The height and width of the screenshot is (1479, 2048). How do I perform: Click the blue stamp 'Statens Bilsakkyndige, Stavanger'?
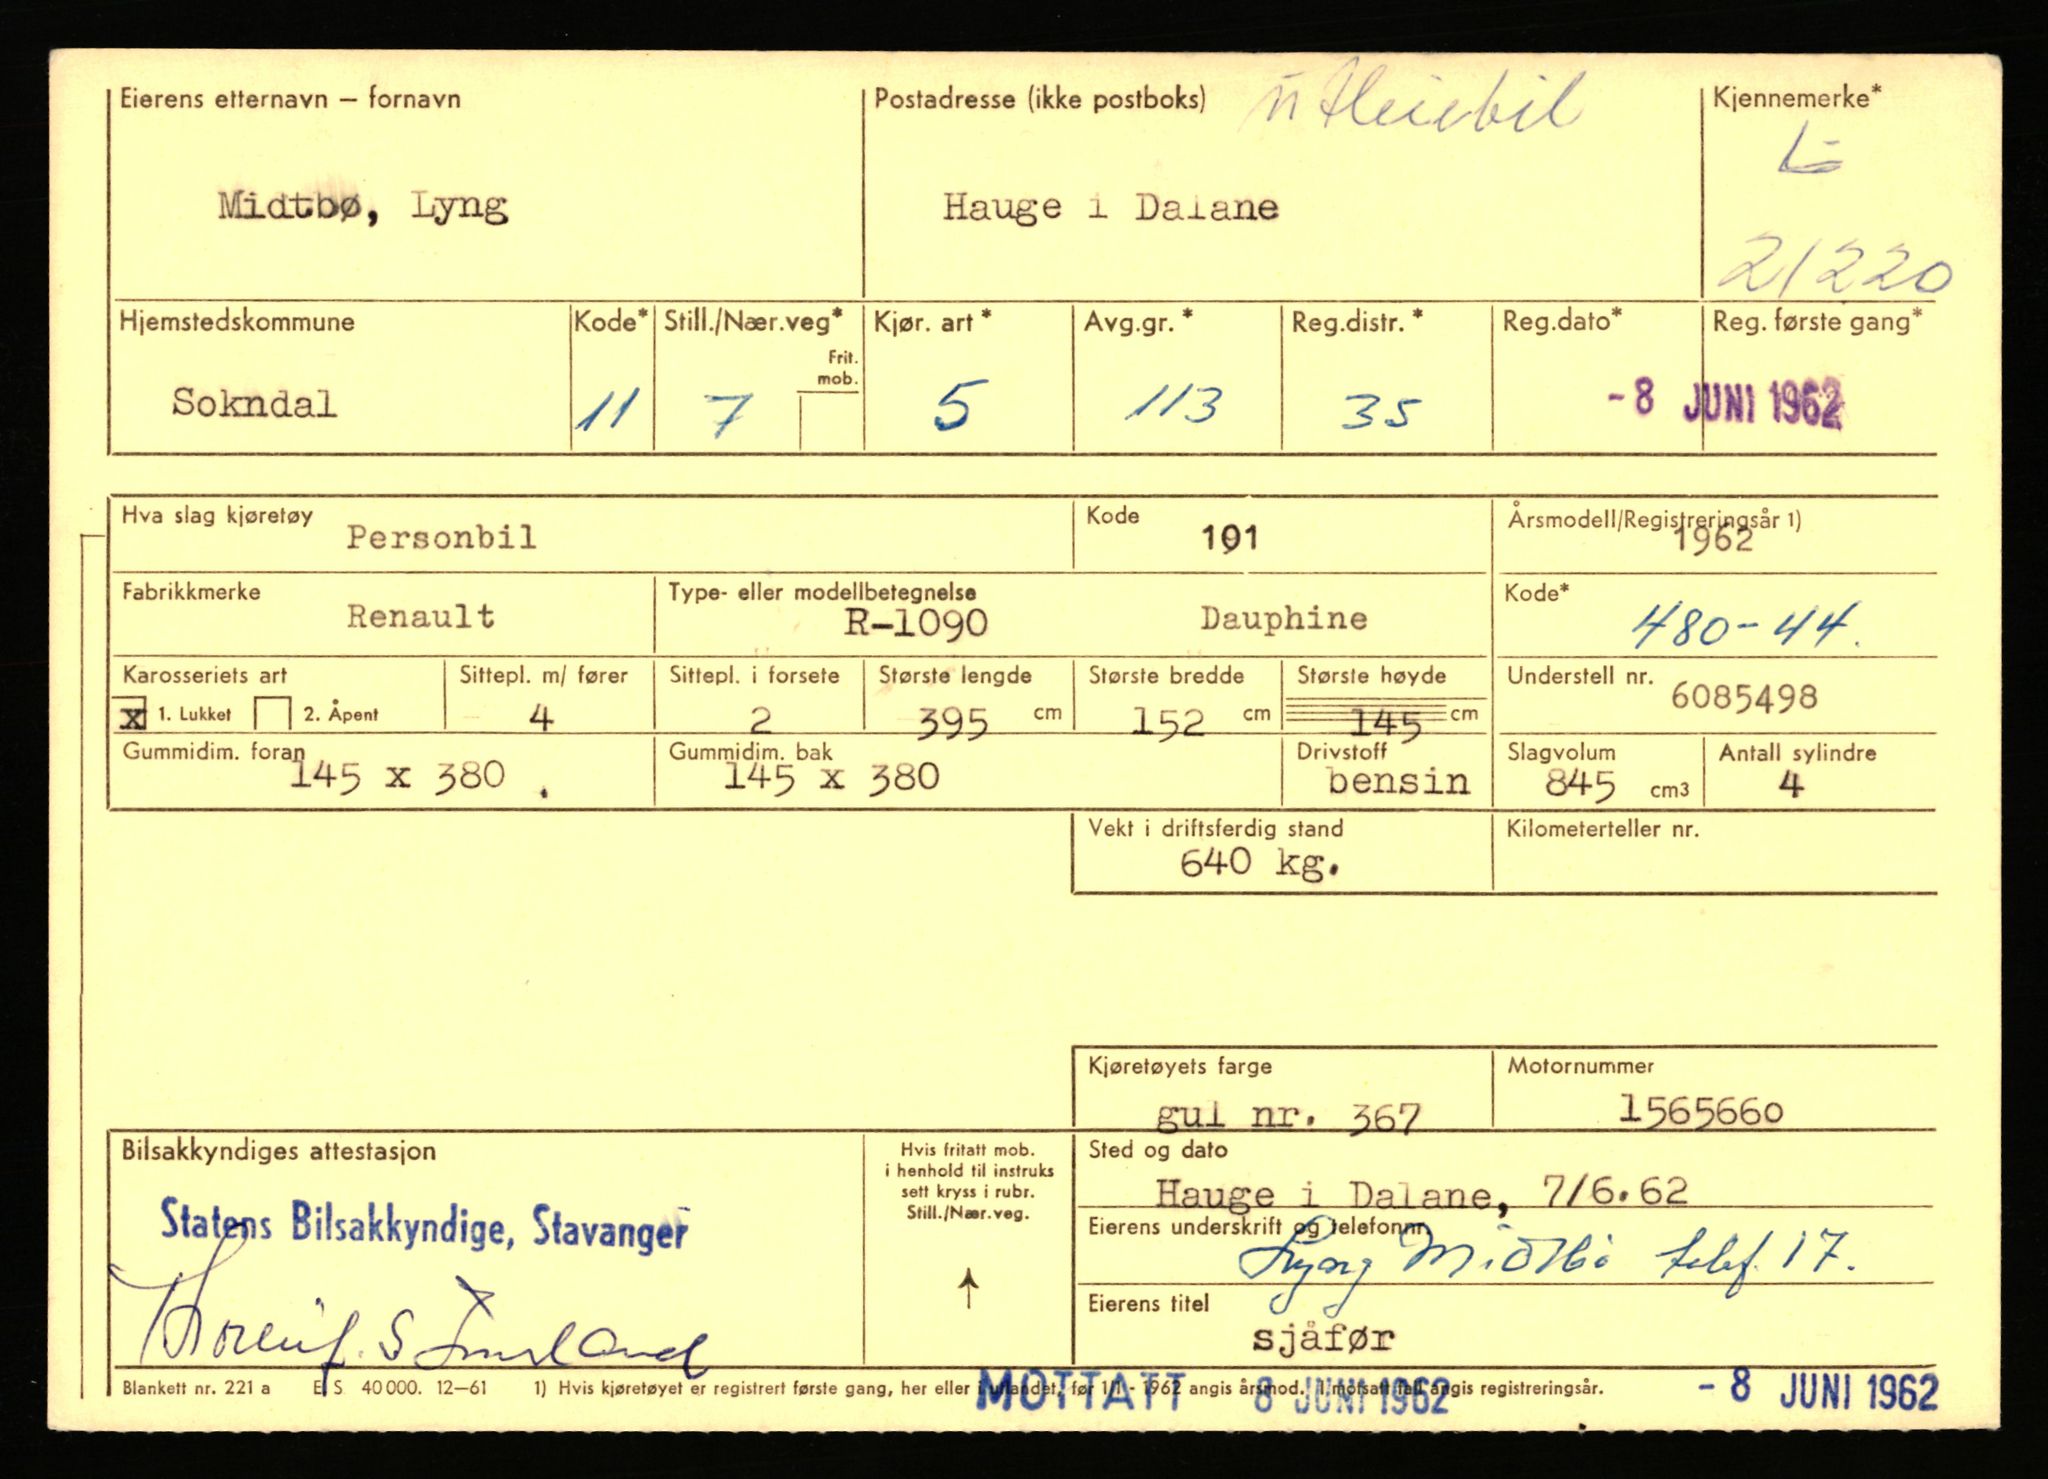[425, 1225]
